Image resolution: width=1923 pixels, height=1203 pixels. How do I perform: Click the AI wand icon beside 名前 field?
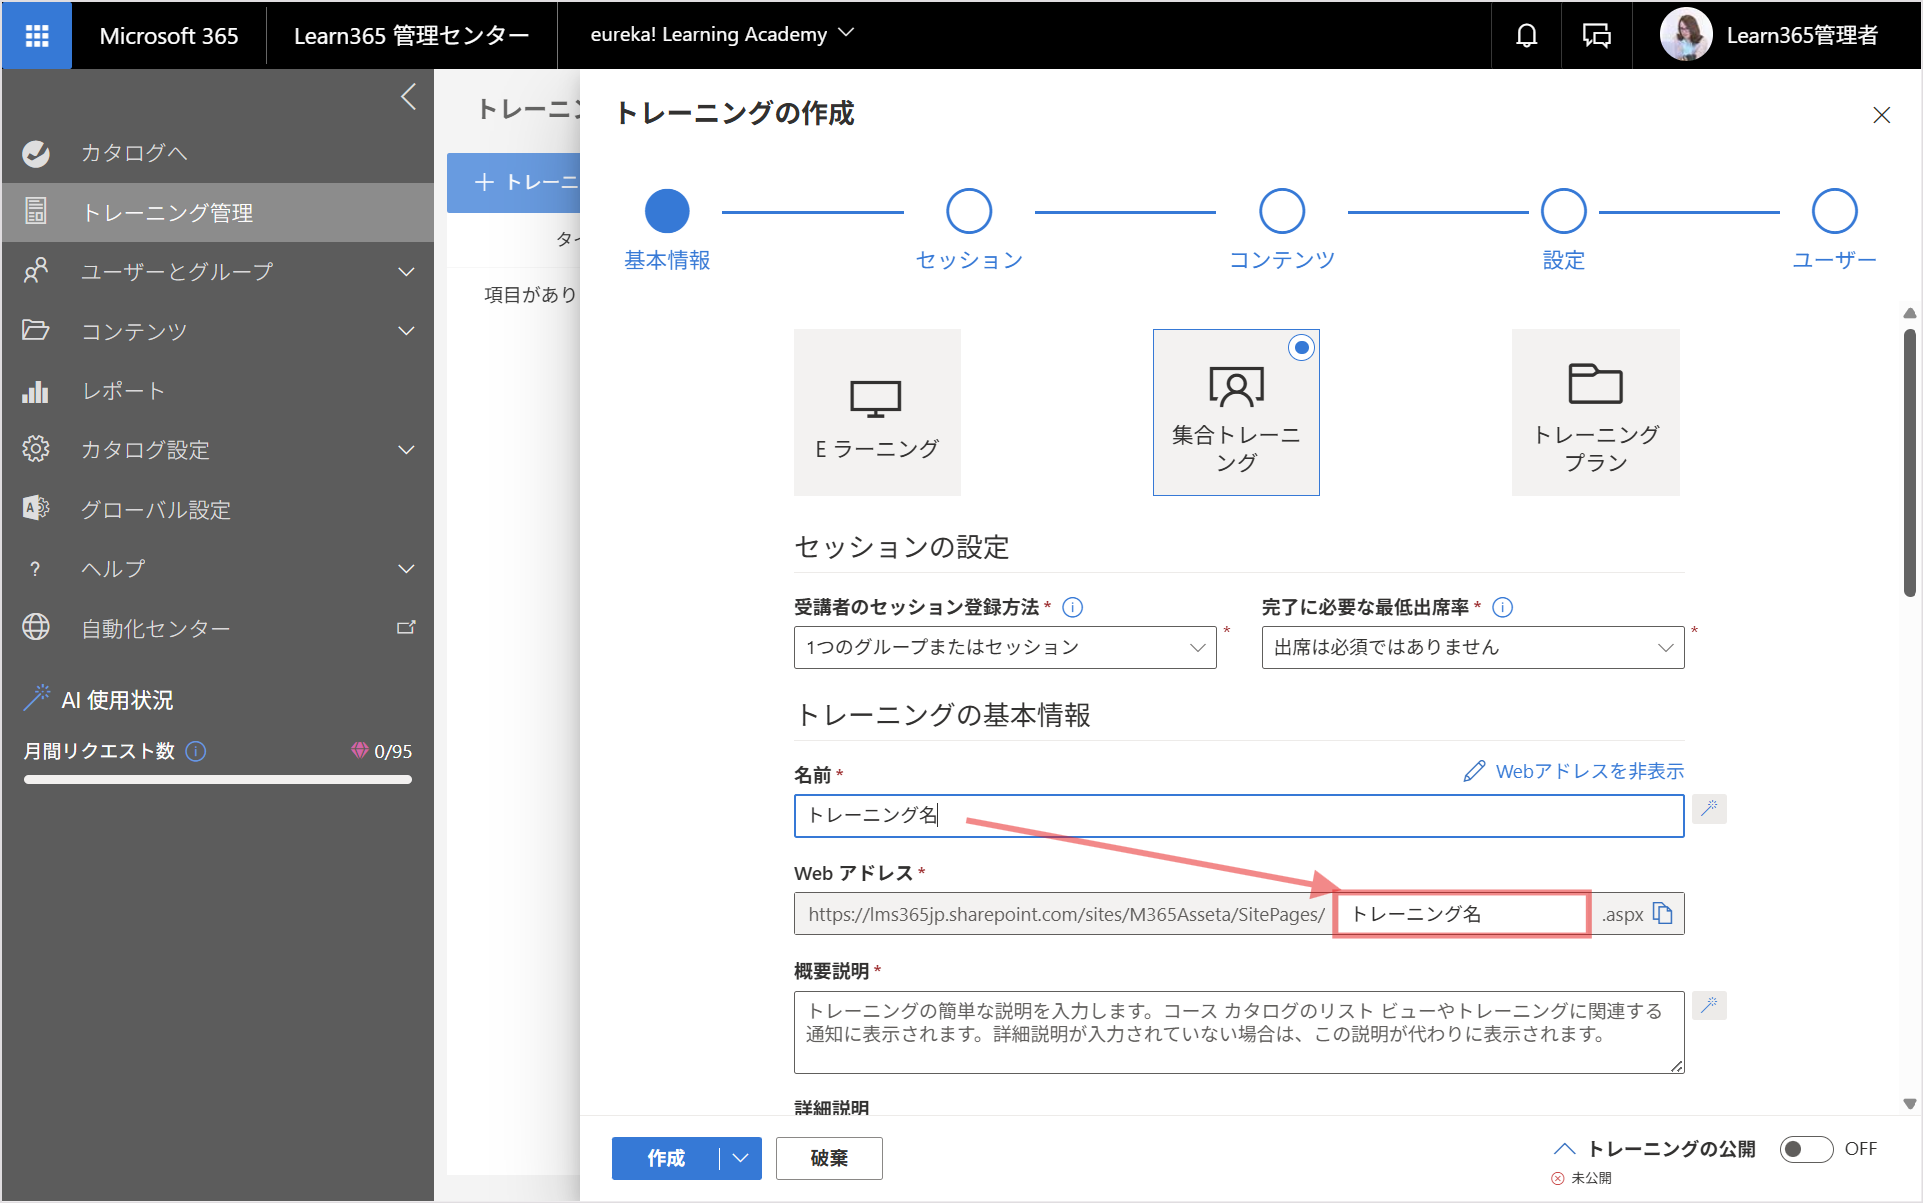coord(1709,808)
